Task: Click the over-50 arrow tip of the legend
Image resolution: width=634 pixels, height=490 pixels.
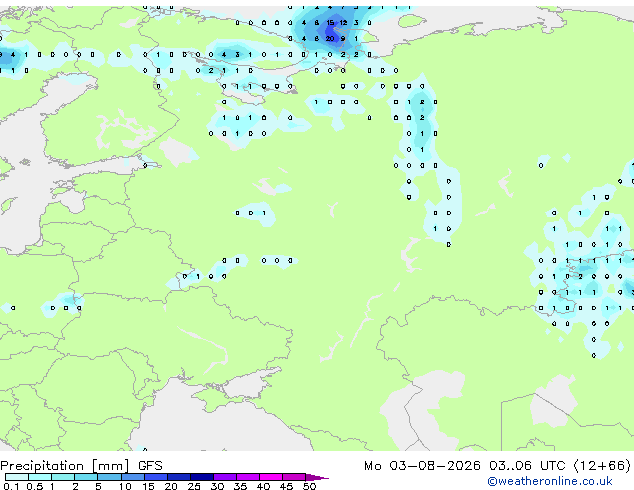Action: click(x=317, y=477)
